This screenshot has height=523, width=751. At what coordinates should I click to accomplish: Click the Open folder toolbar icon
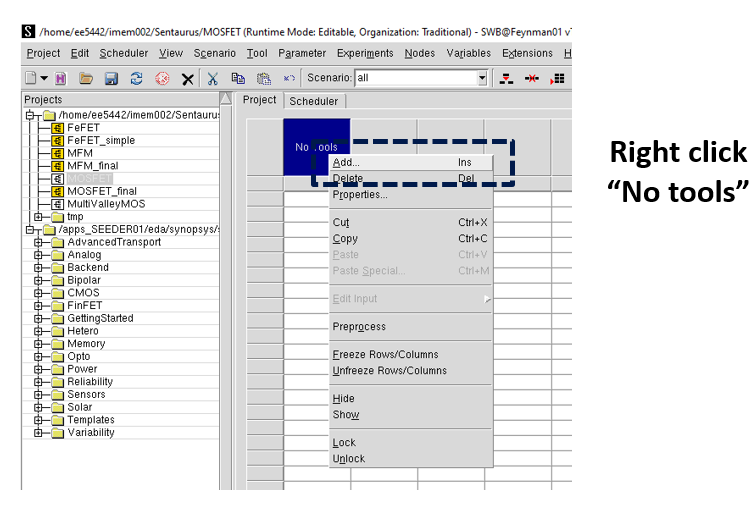[x=86, y=78]
